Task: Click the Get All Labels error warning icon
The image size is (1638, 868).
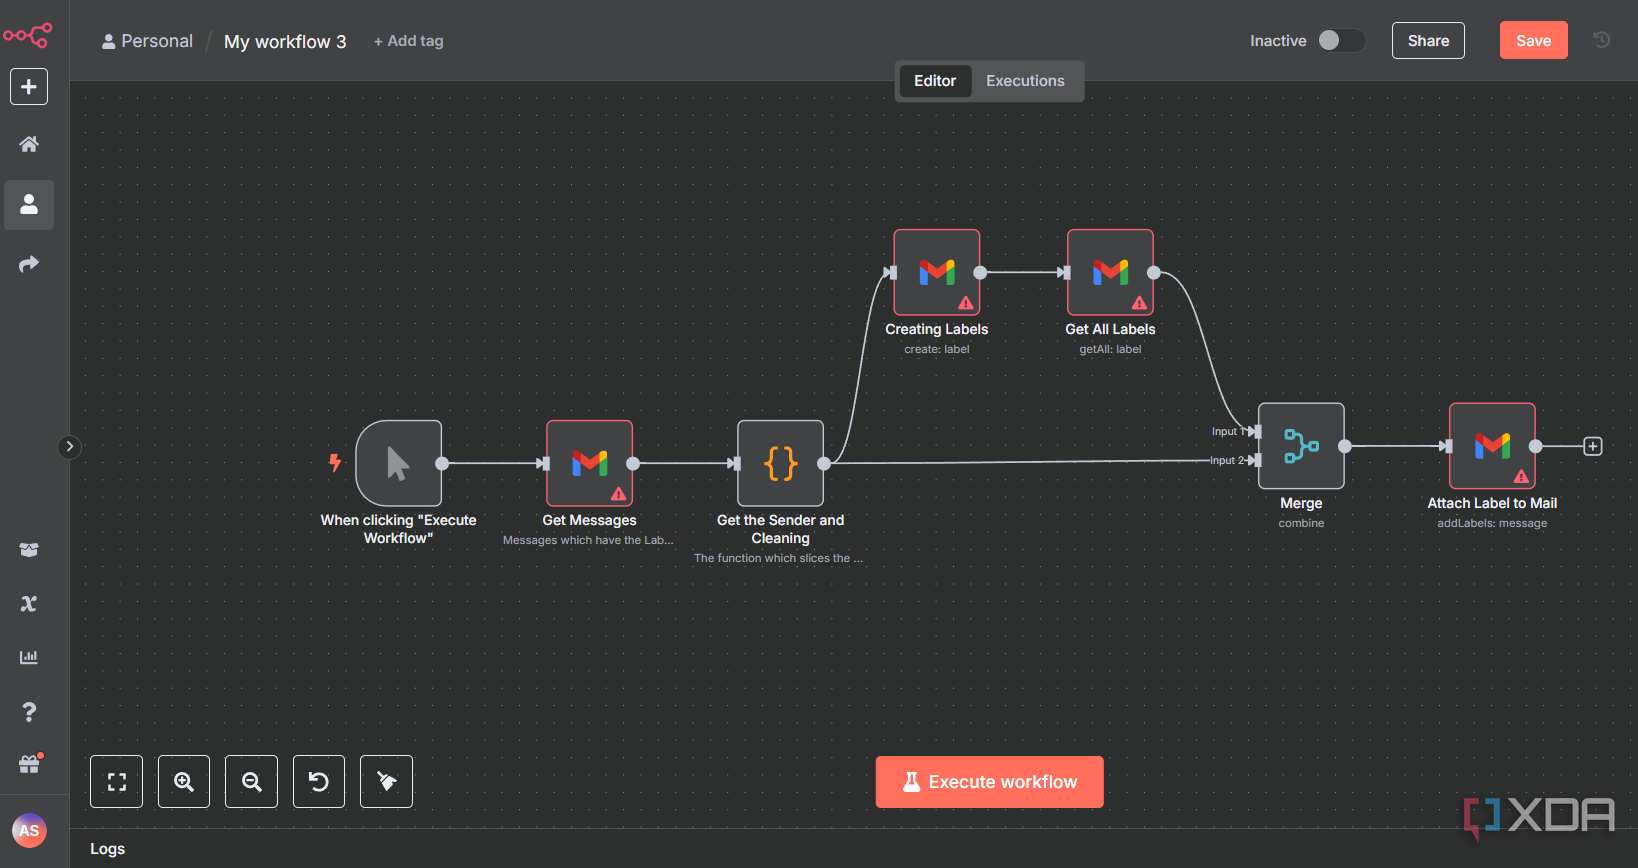Action: tap(1139, 302)
